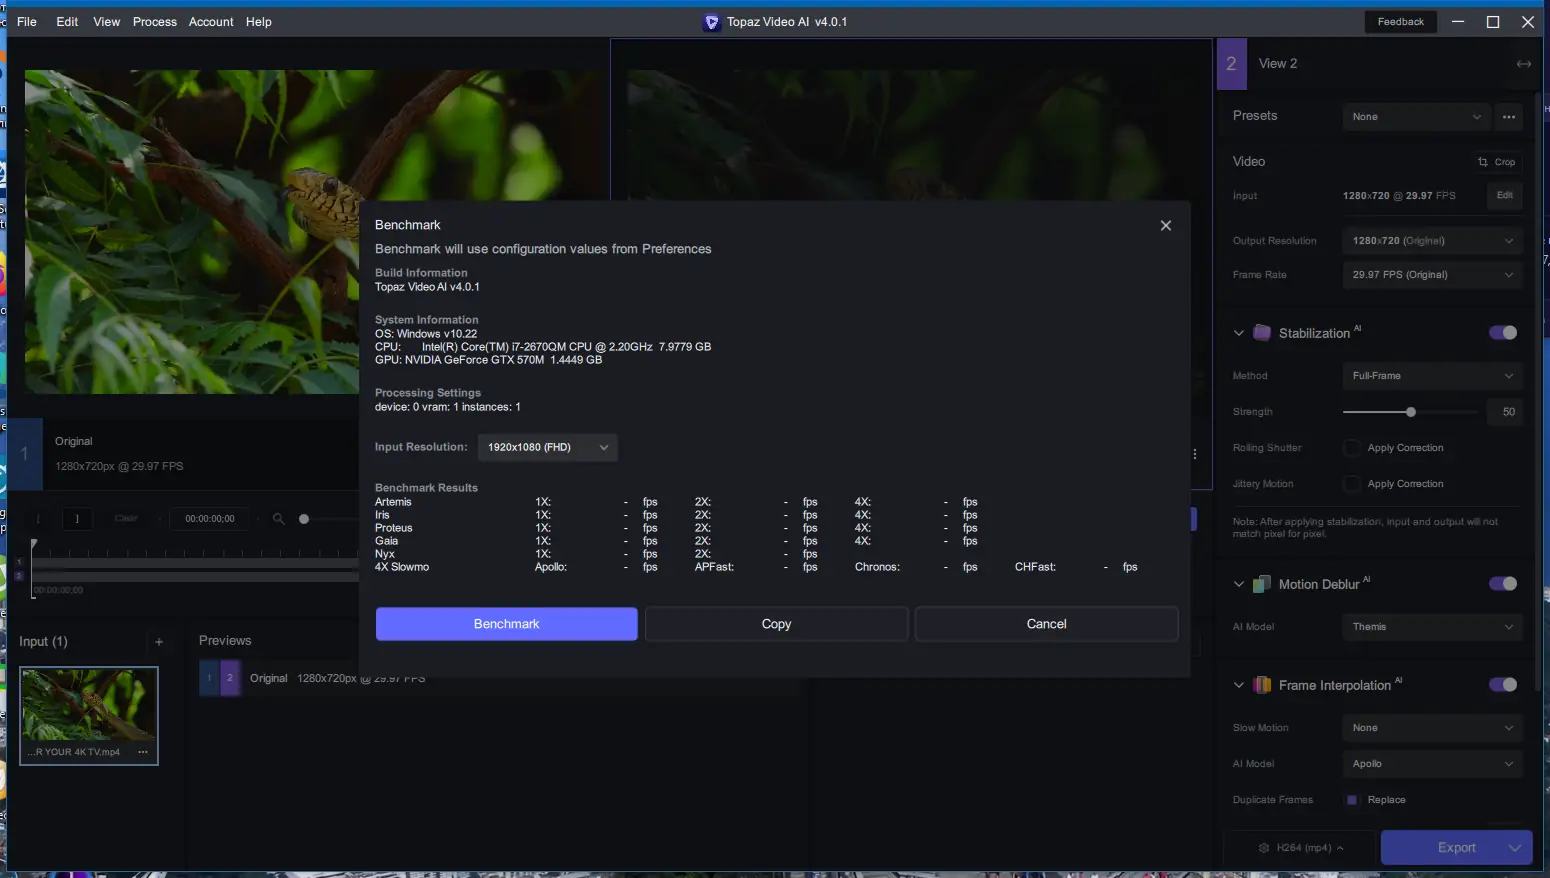
Task: Open the Help menu
Action: pos(259,22)
